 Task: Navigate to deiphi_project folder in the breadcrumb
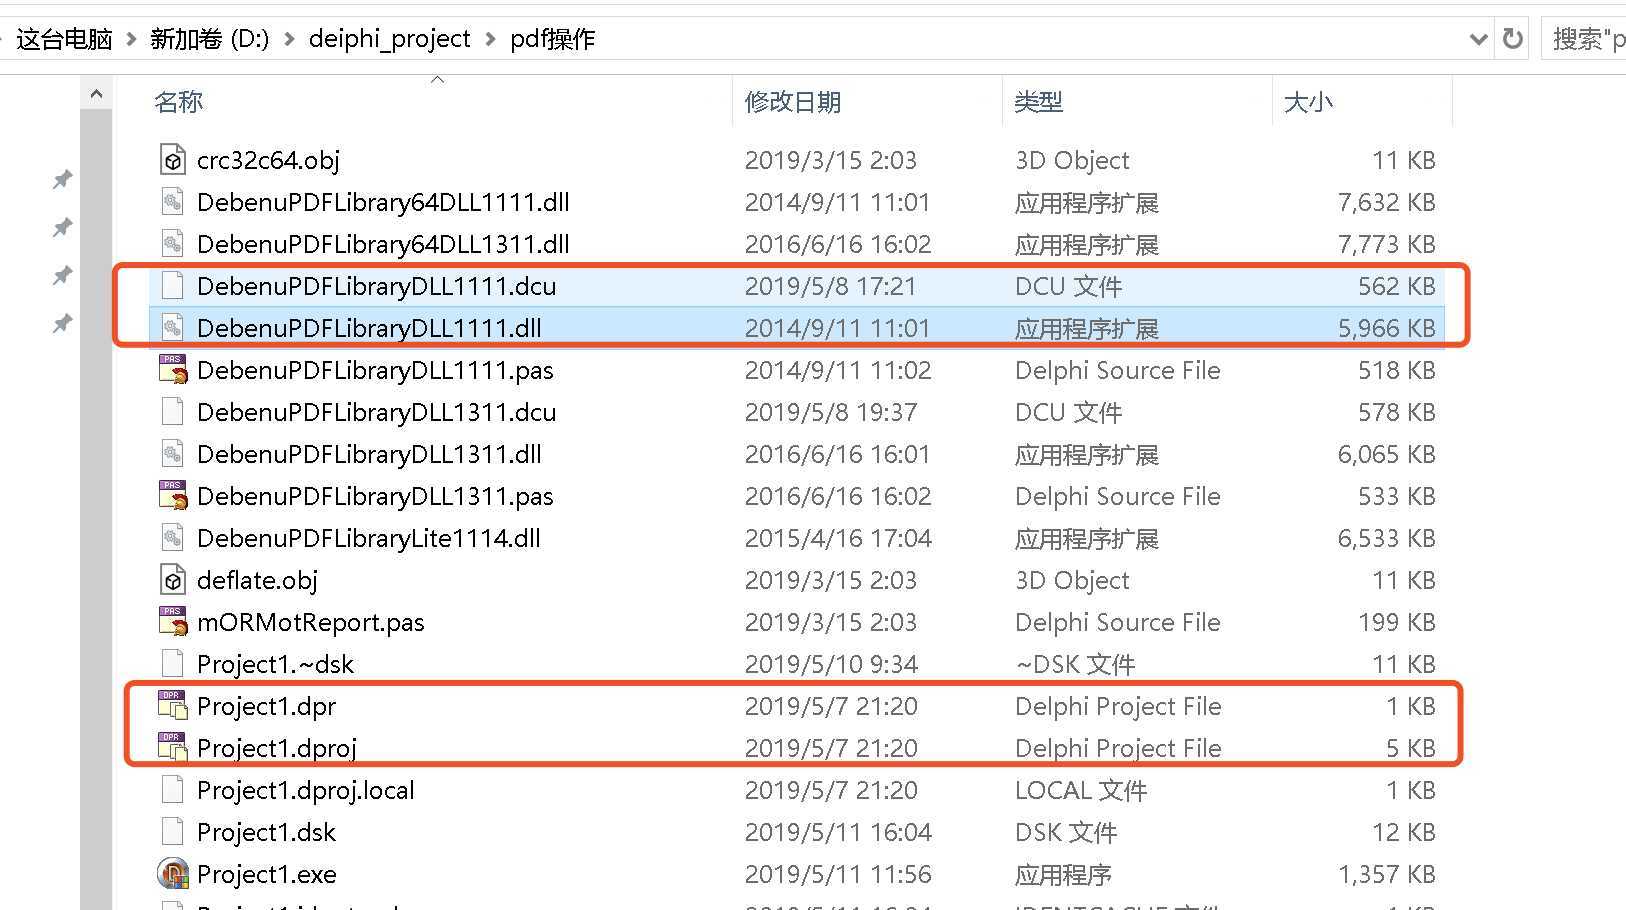pos(389,39)
